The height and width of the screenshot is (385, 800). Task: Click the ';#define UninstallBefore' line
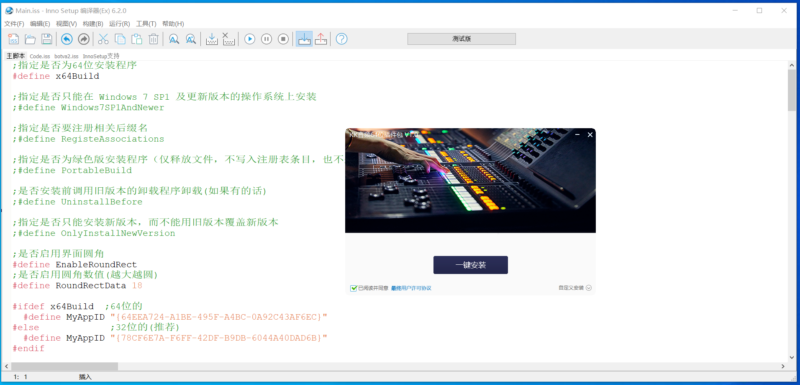[78, 202]
